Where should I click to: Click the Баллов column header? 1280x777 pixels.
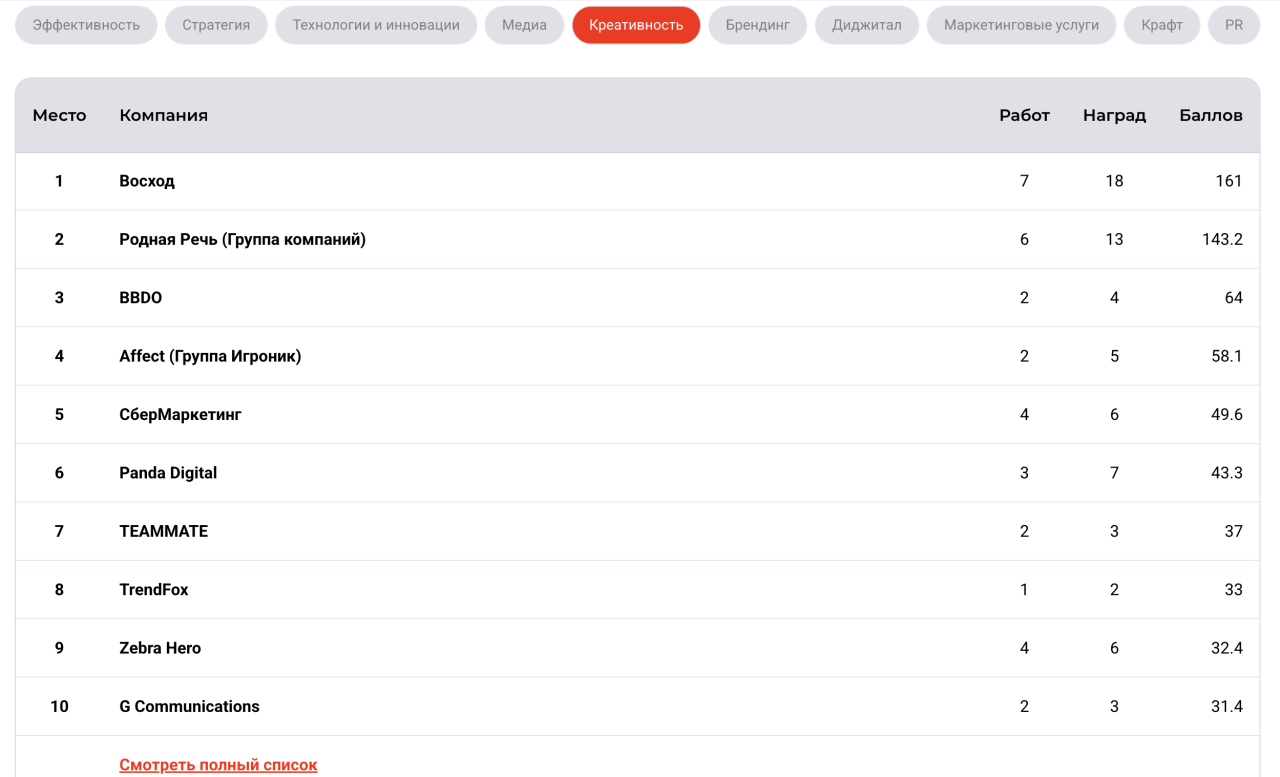[1210, 115]
